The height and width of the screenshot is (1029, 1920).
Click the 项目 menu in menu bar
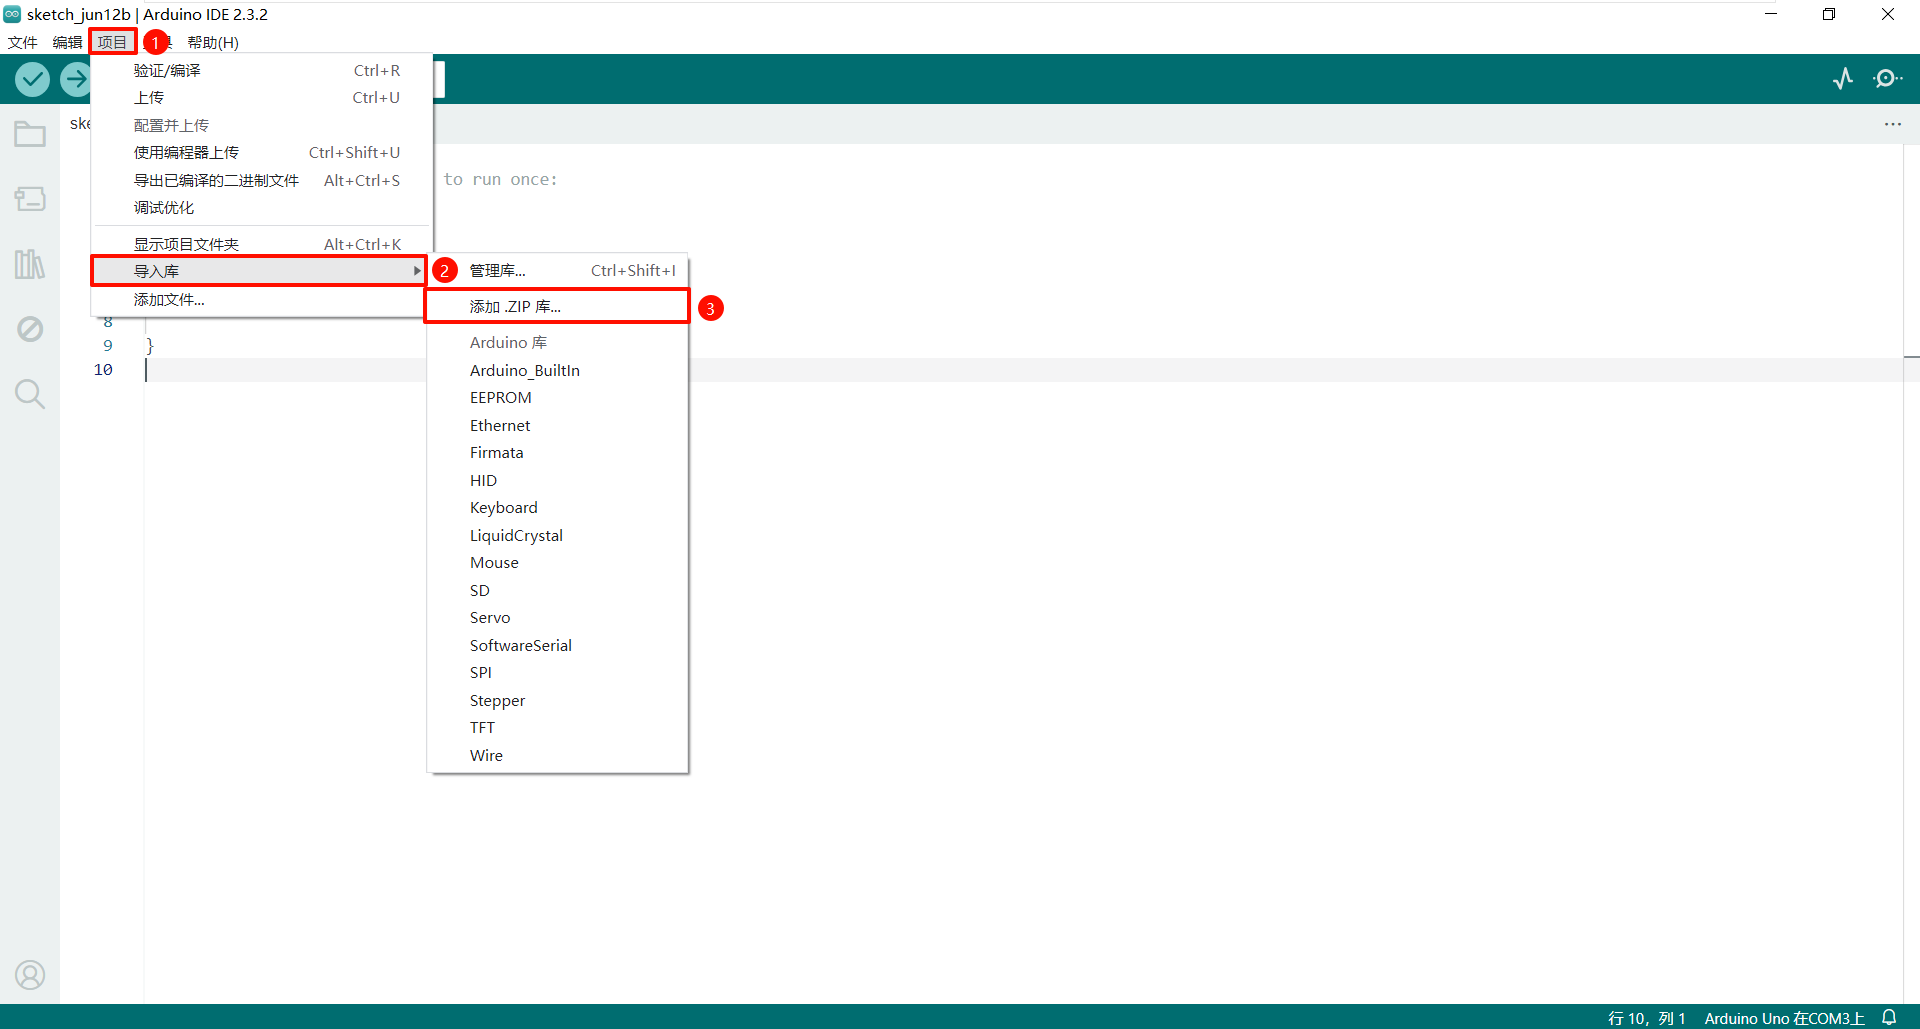(x=112, y=42)
